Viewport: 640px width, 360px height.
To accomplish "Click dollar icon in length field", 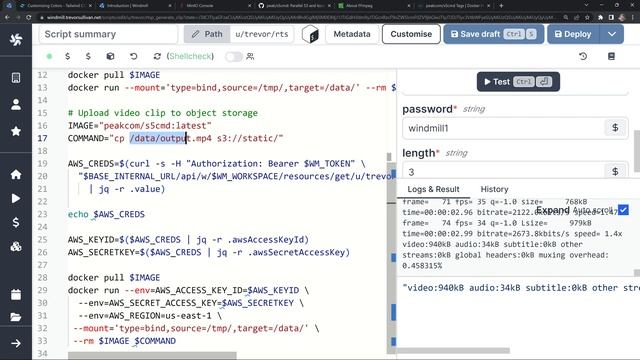I will click(615, 171).
